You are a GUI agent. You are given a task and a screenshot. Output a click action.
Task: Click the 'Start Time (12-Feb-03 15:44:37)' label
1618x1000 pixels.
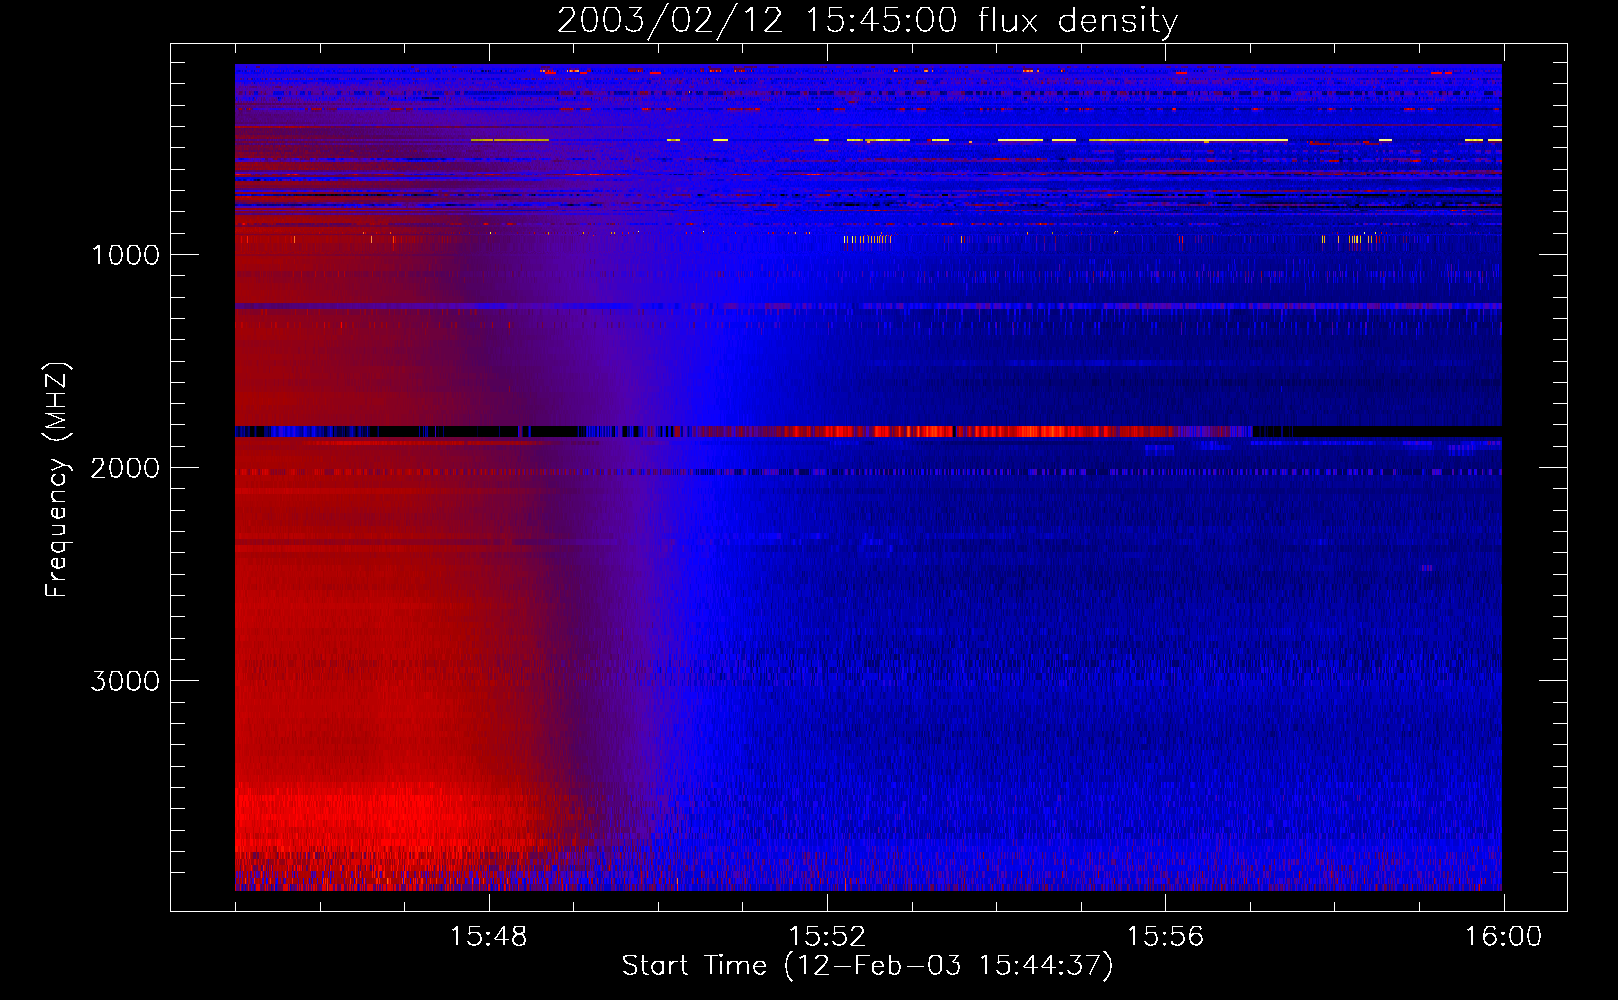click(x=867, y=966)
